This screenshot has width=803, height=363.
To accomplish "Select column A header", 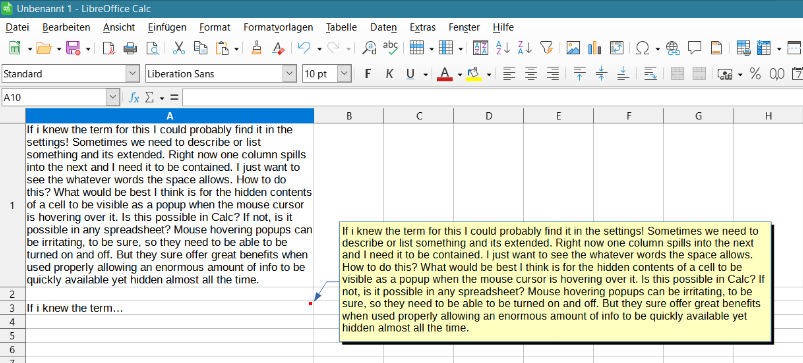I will [x=170, y=116].
